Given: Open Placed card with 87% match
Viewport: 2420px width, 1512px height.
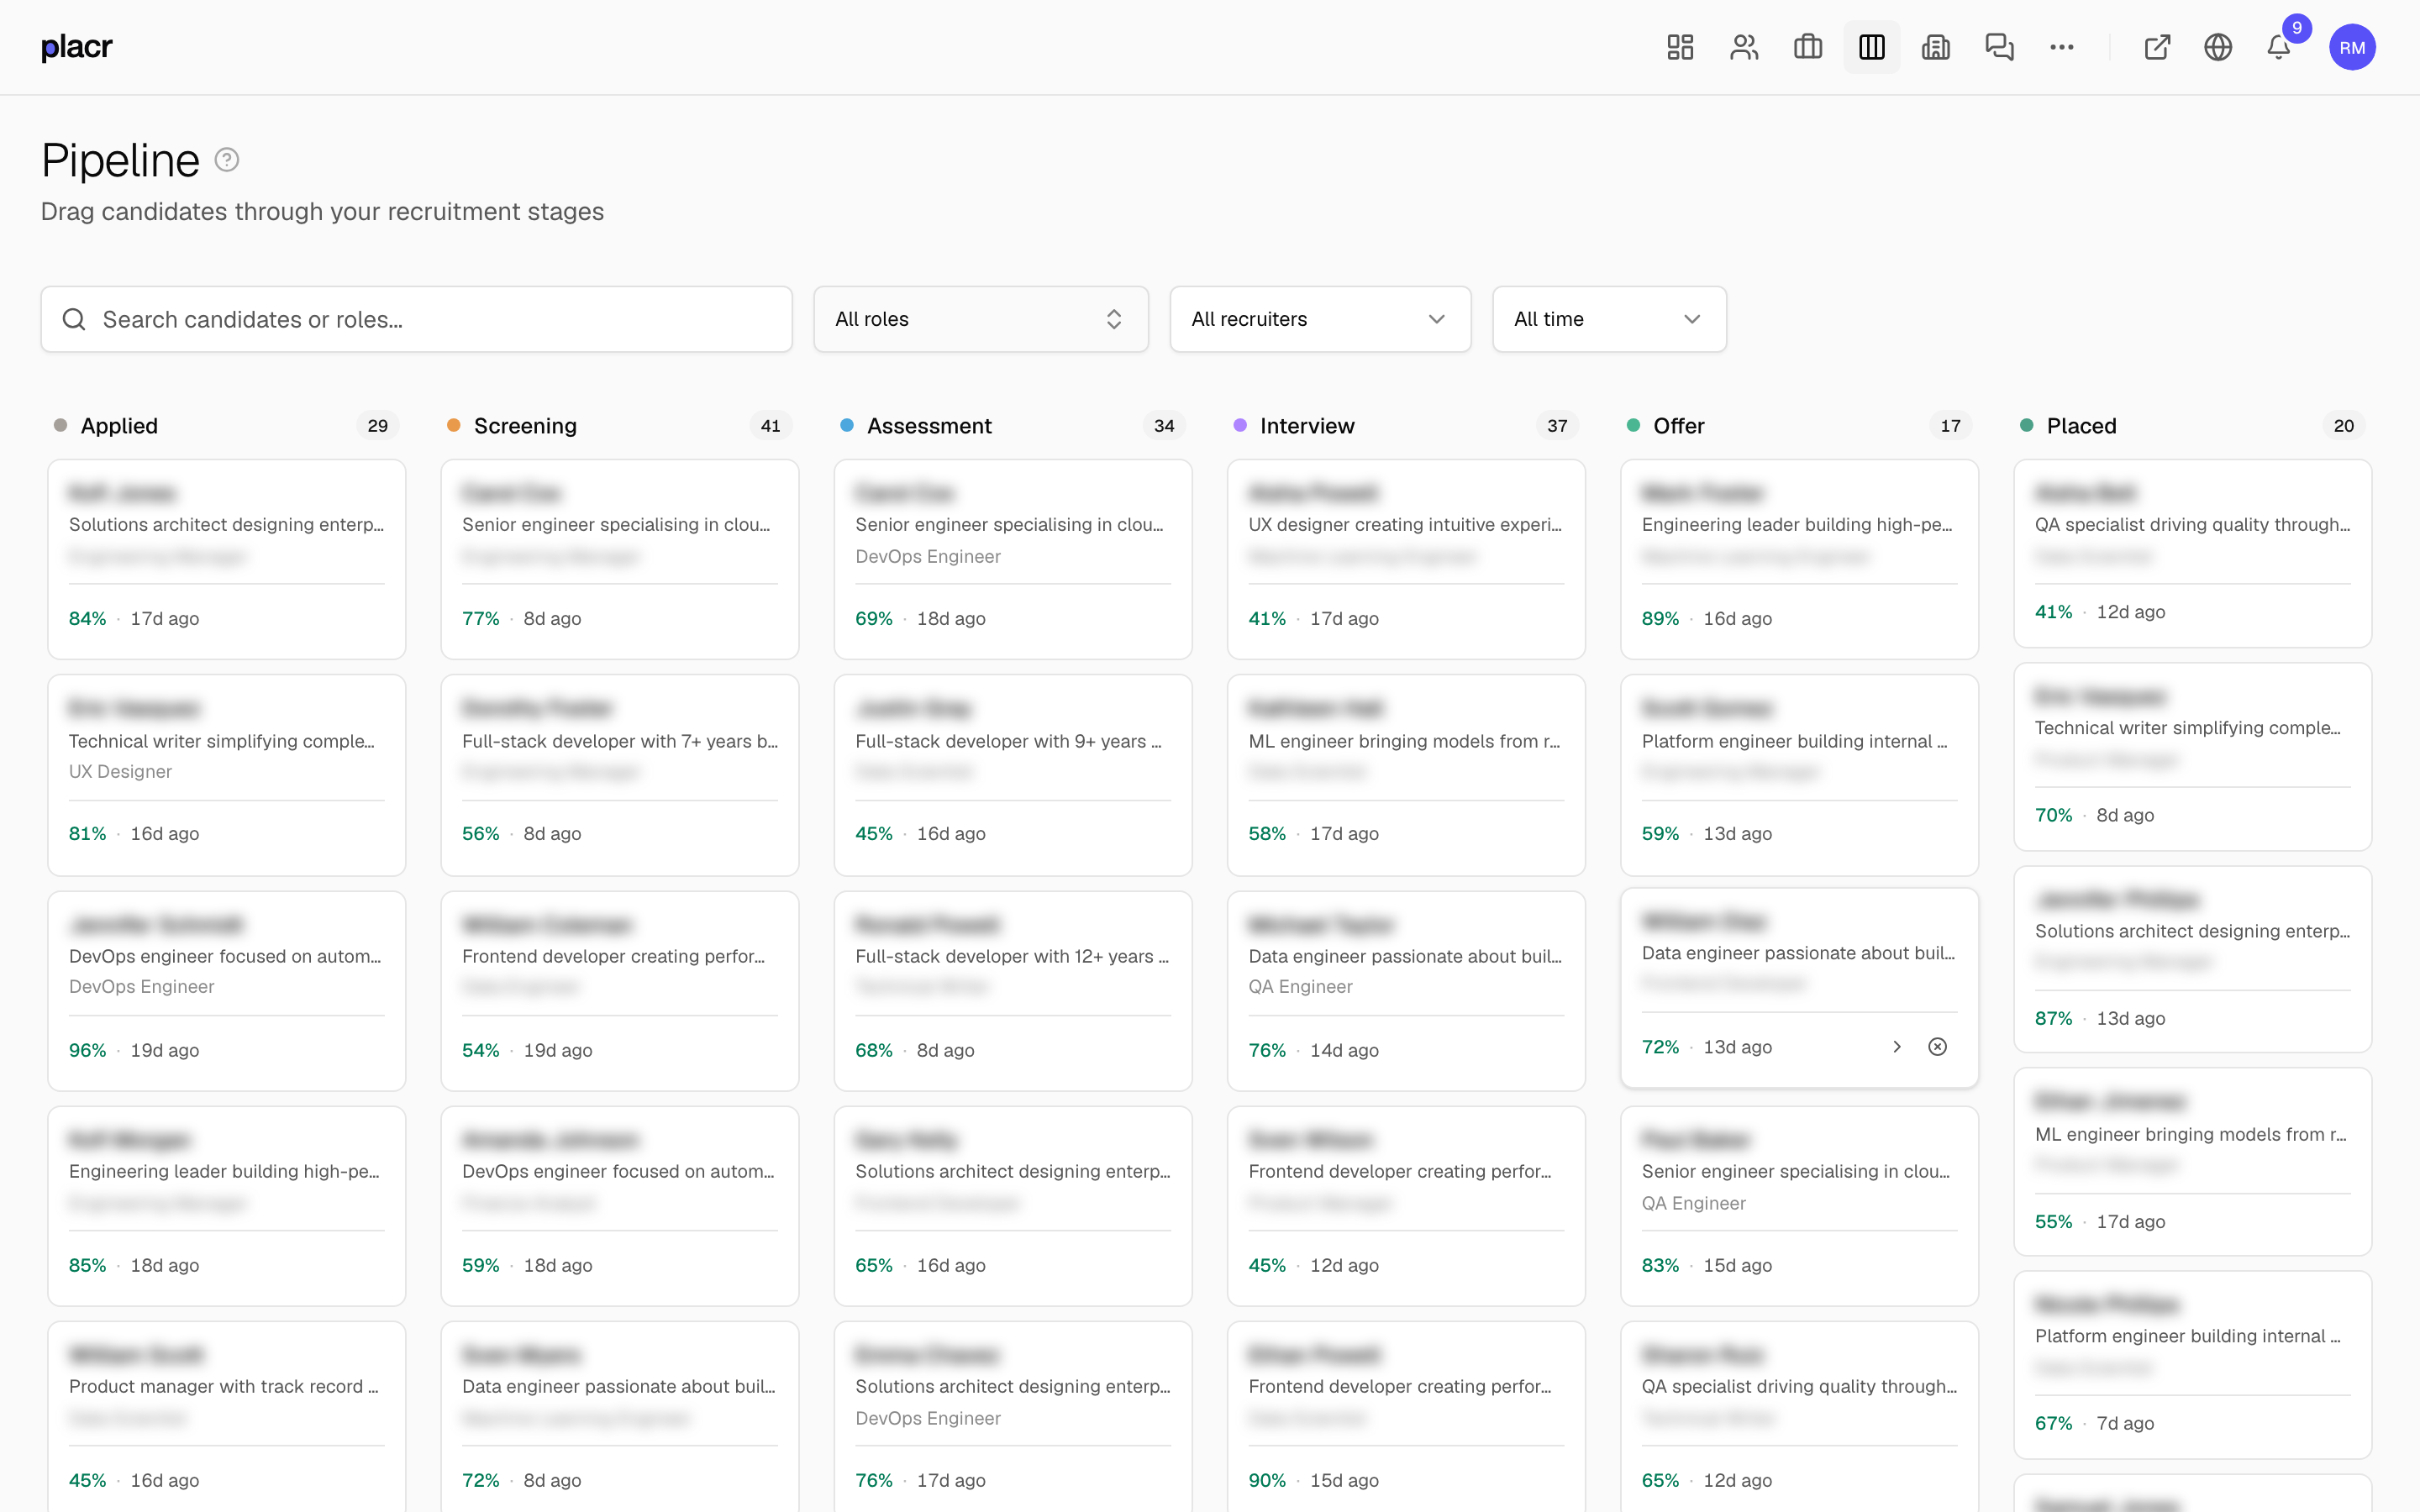Looking at the screenshot, I should (x=2192, y=959).
